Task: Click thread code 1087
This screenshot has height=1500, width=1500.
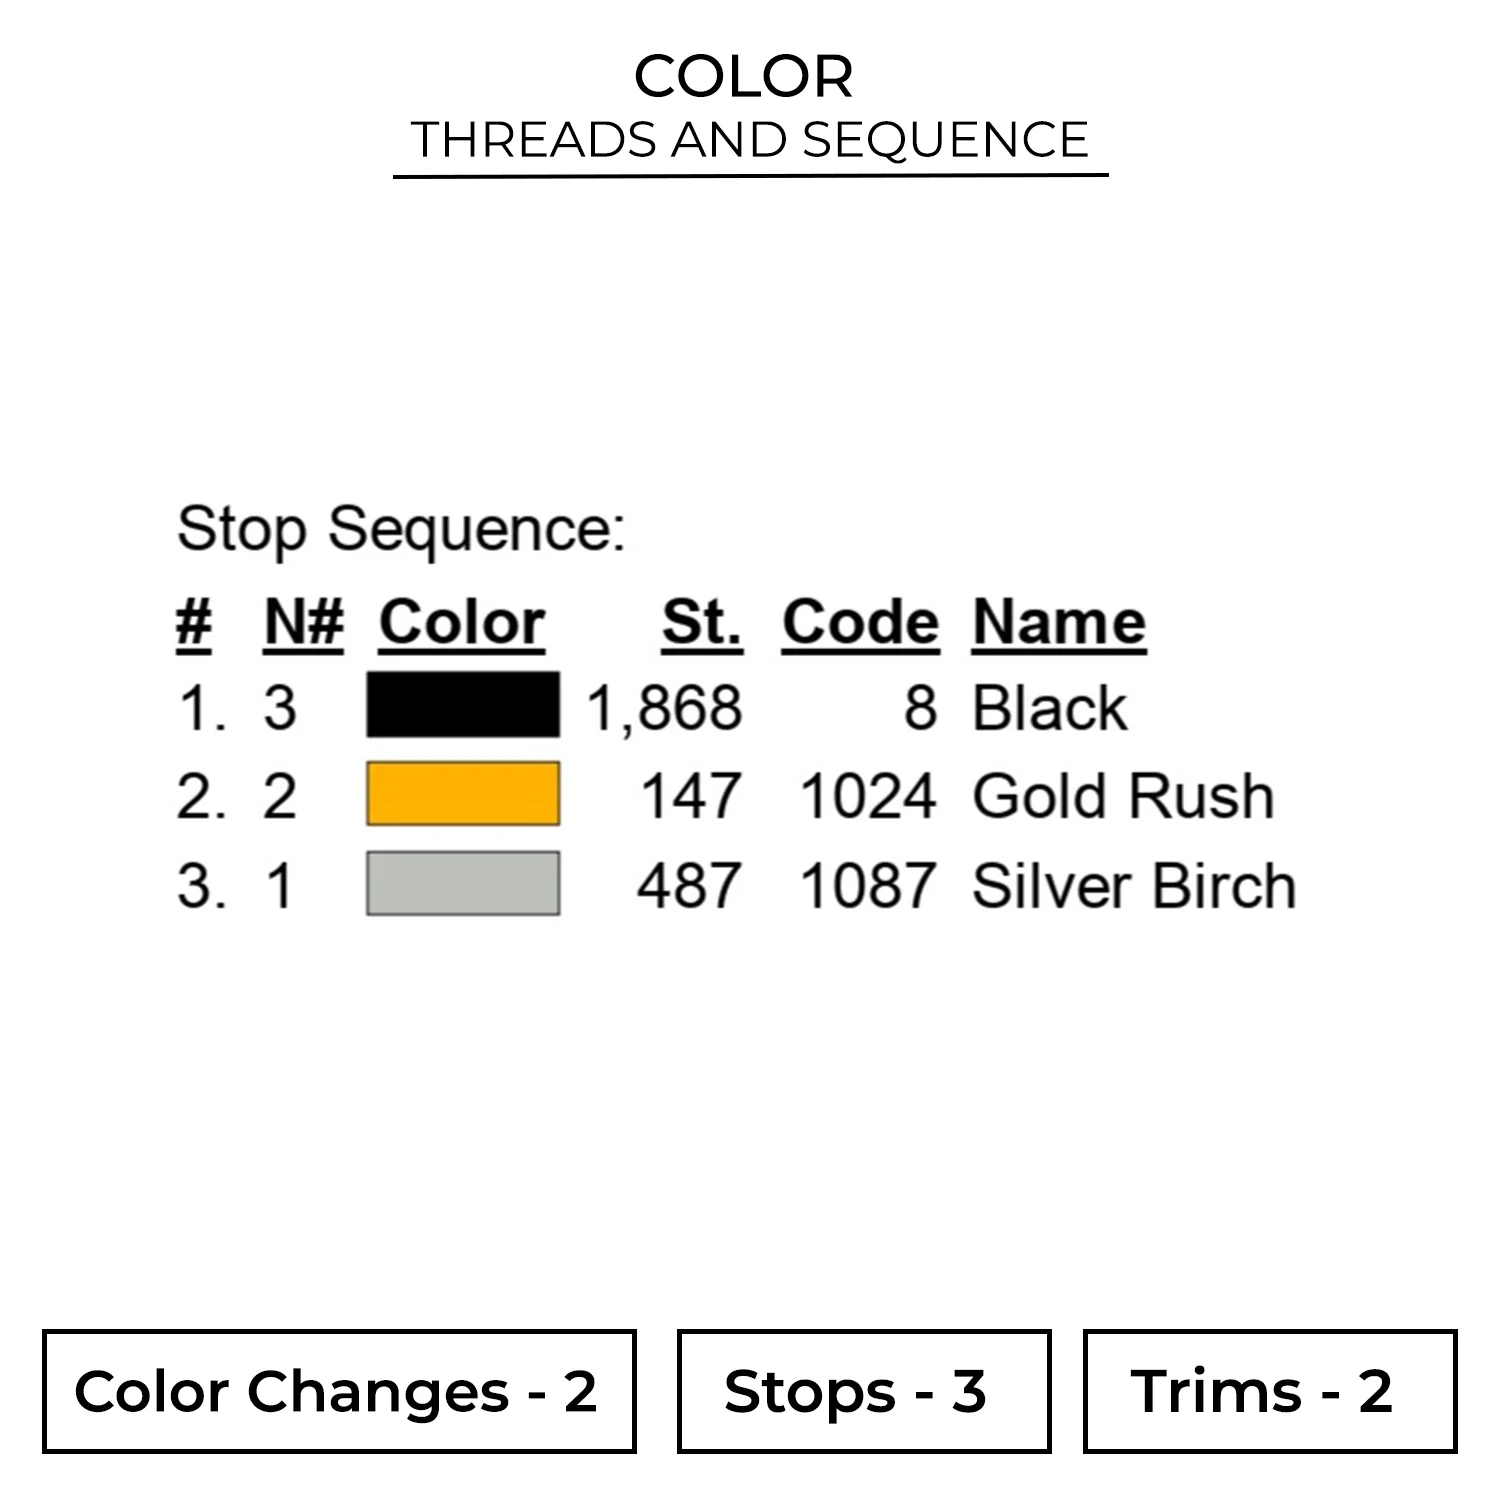Action: (x=868, y=886)
